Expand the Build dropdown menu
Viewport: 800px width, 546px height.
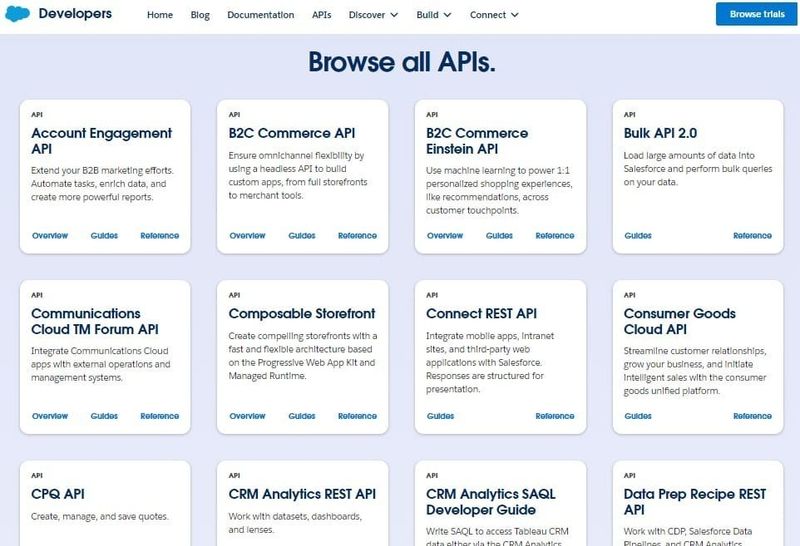[x=434, y=15]
